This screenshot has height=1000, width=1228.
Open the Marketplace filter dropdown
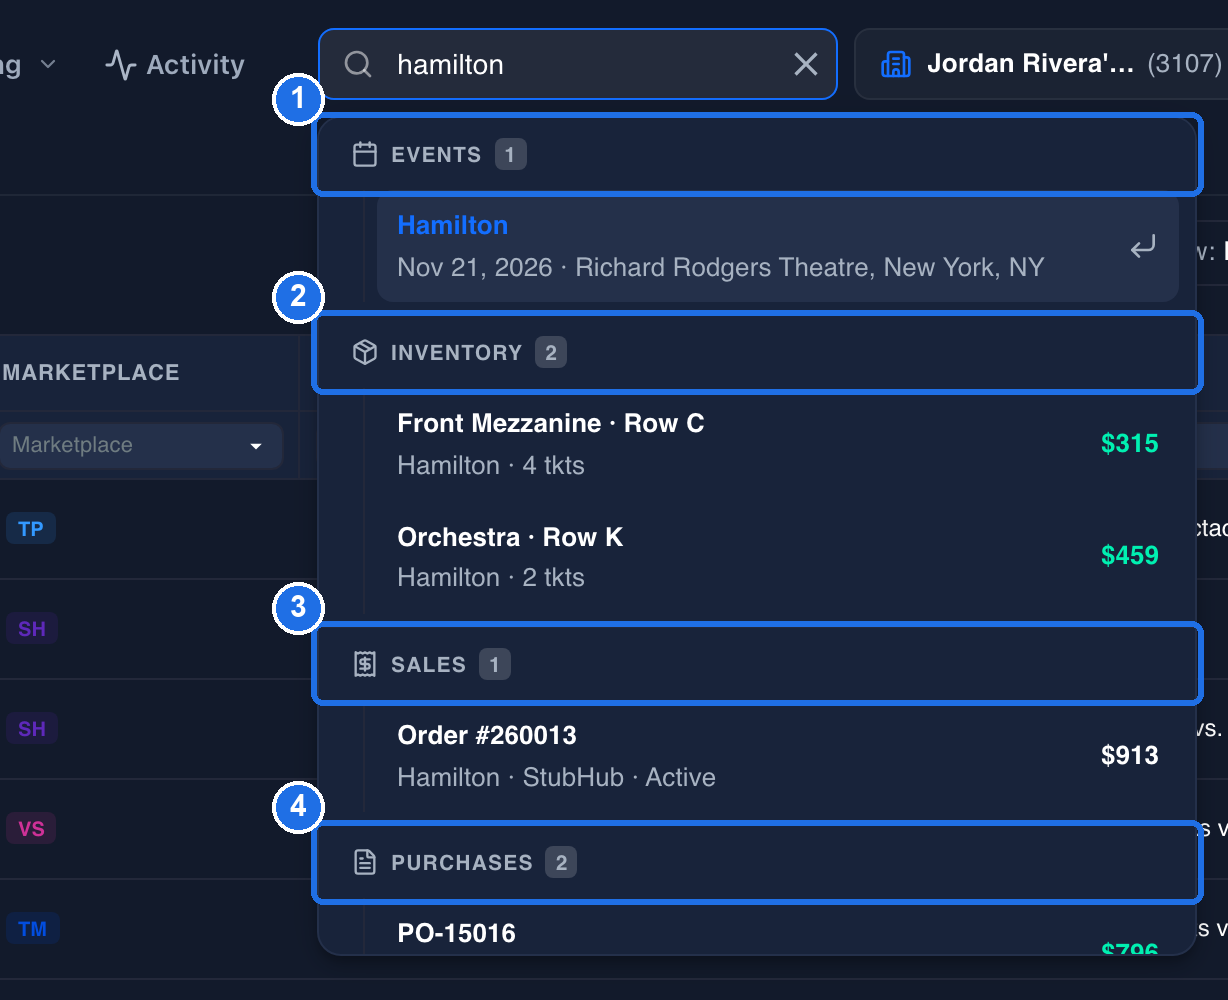tap(139, 445)
